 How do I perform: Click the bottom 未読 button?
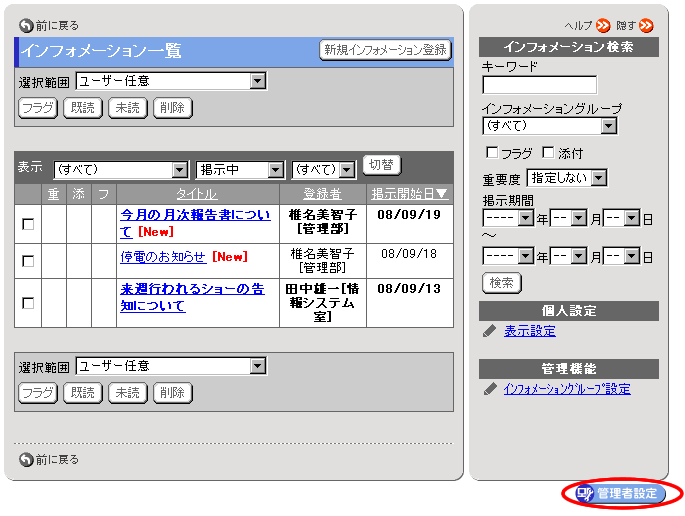click(128, 393)
